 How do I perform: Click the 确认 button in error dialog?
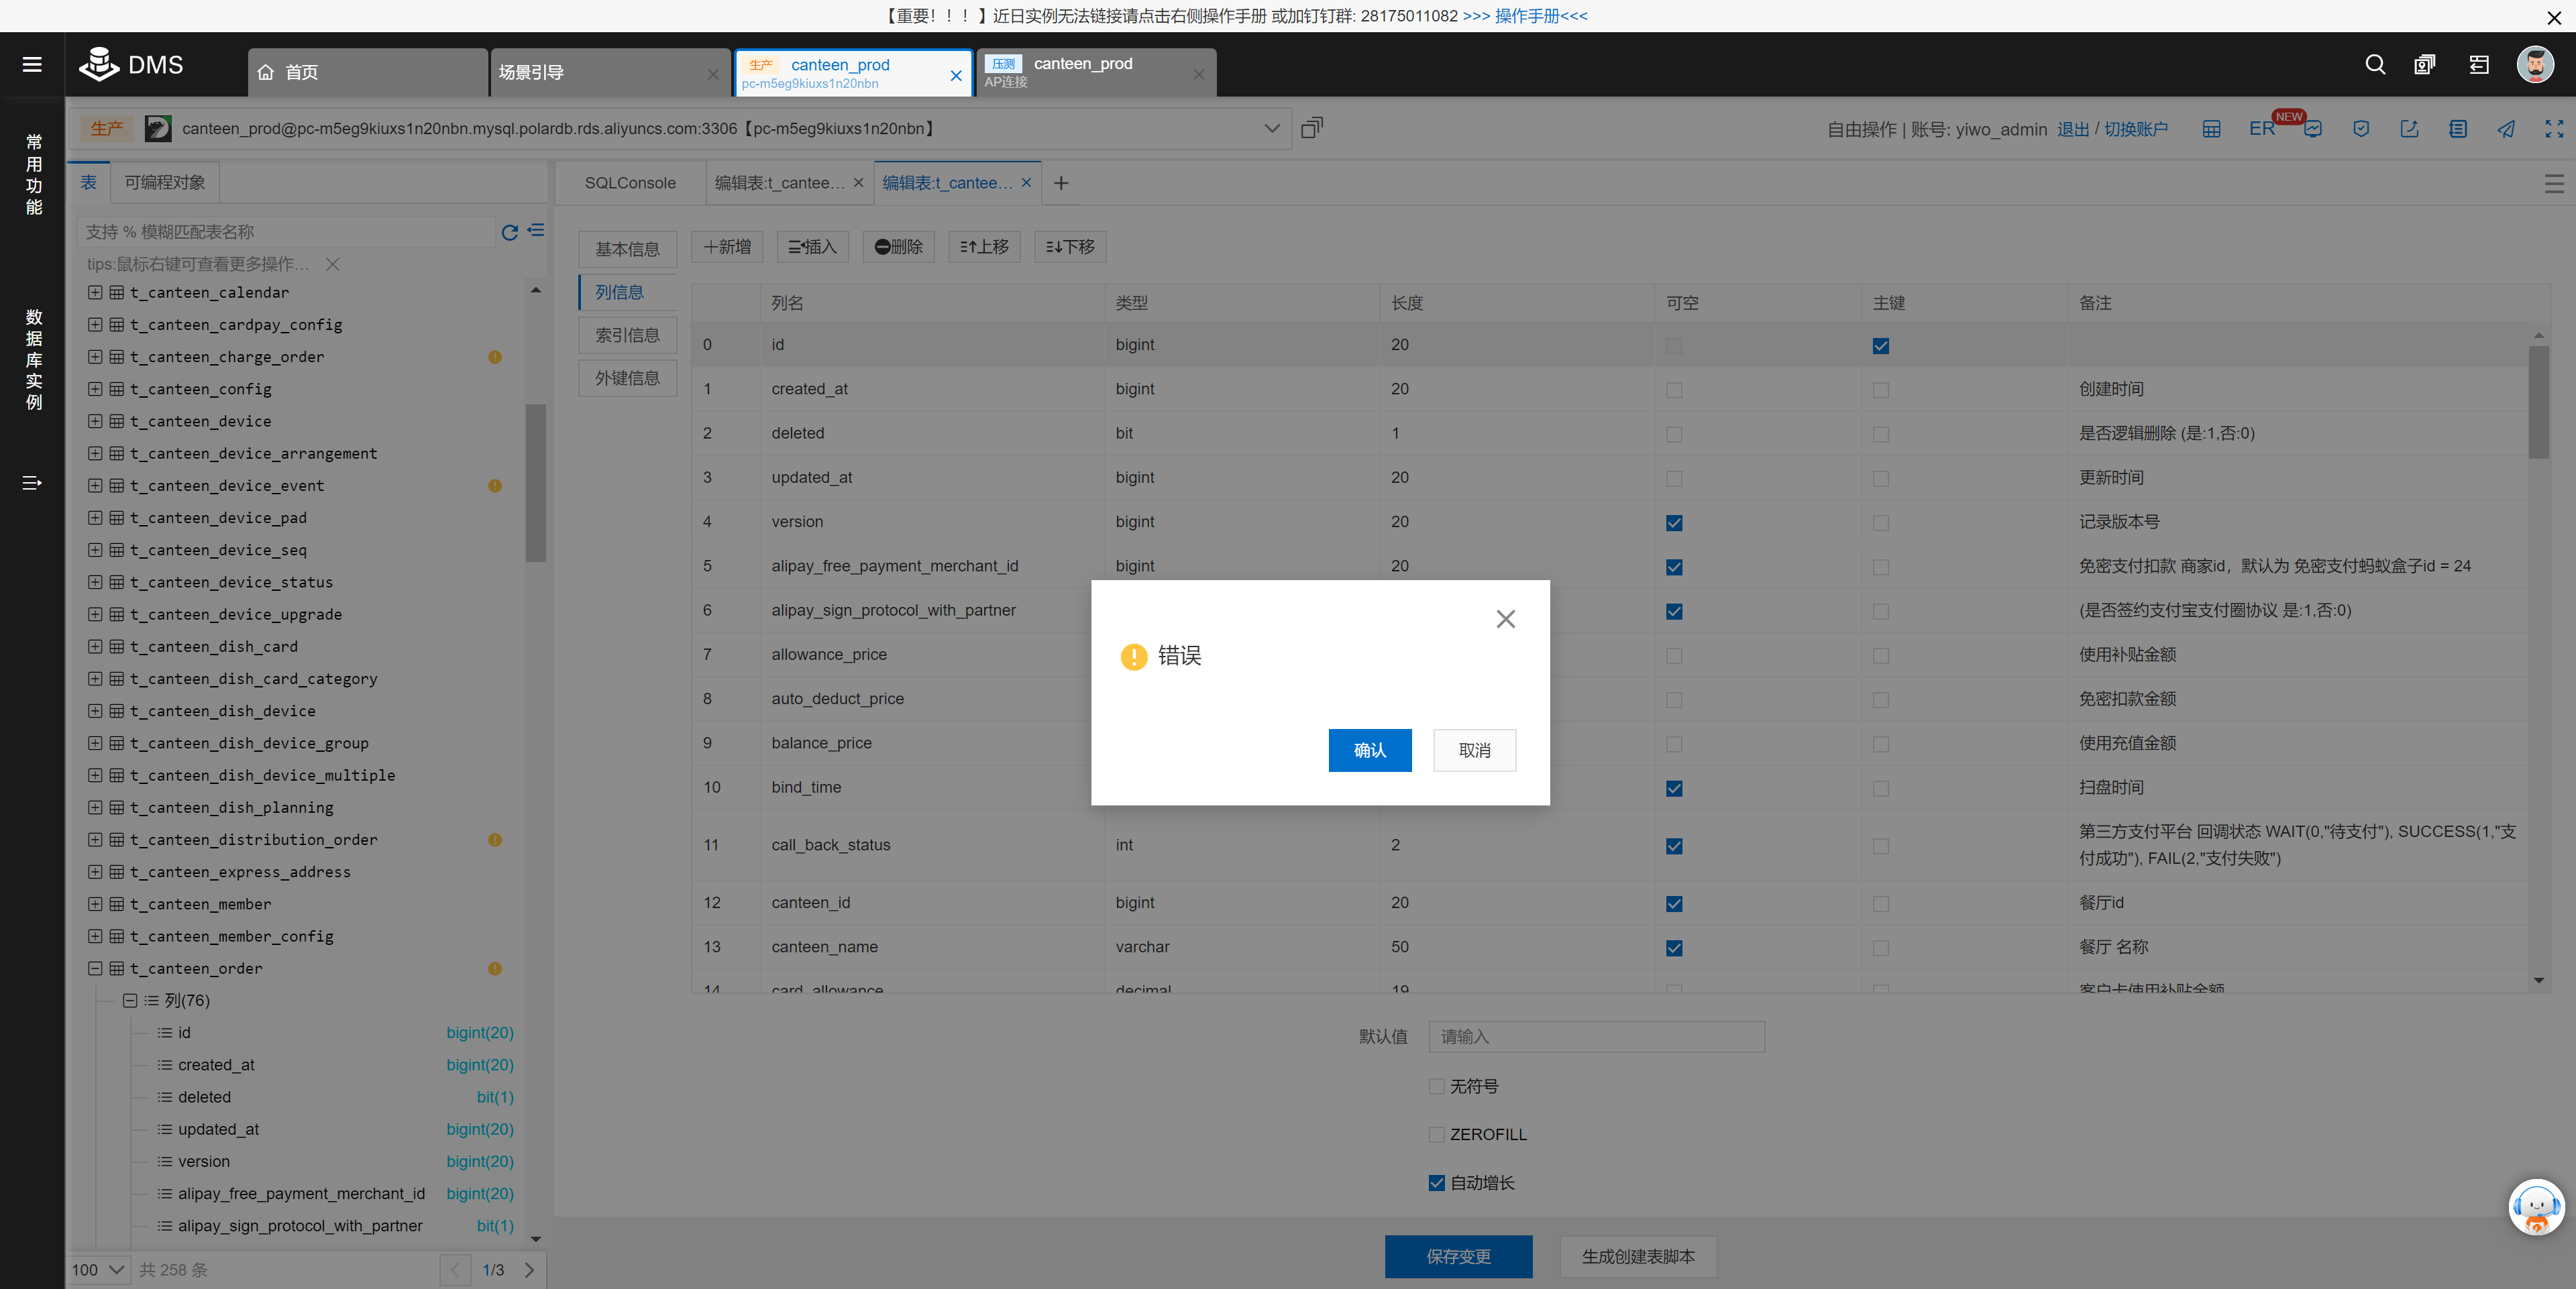(x=1369, y=750)
